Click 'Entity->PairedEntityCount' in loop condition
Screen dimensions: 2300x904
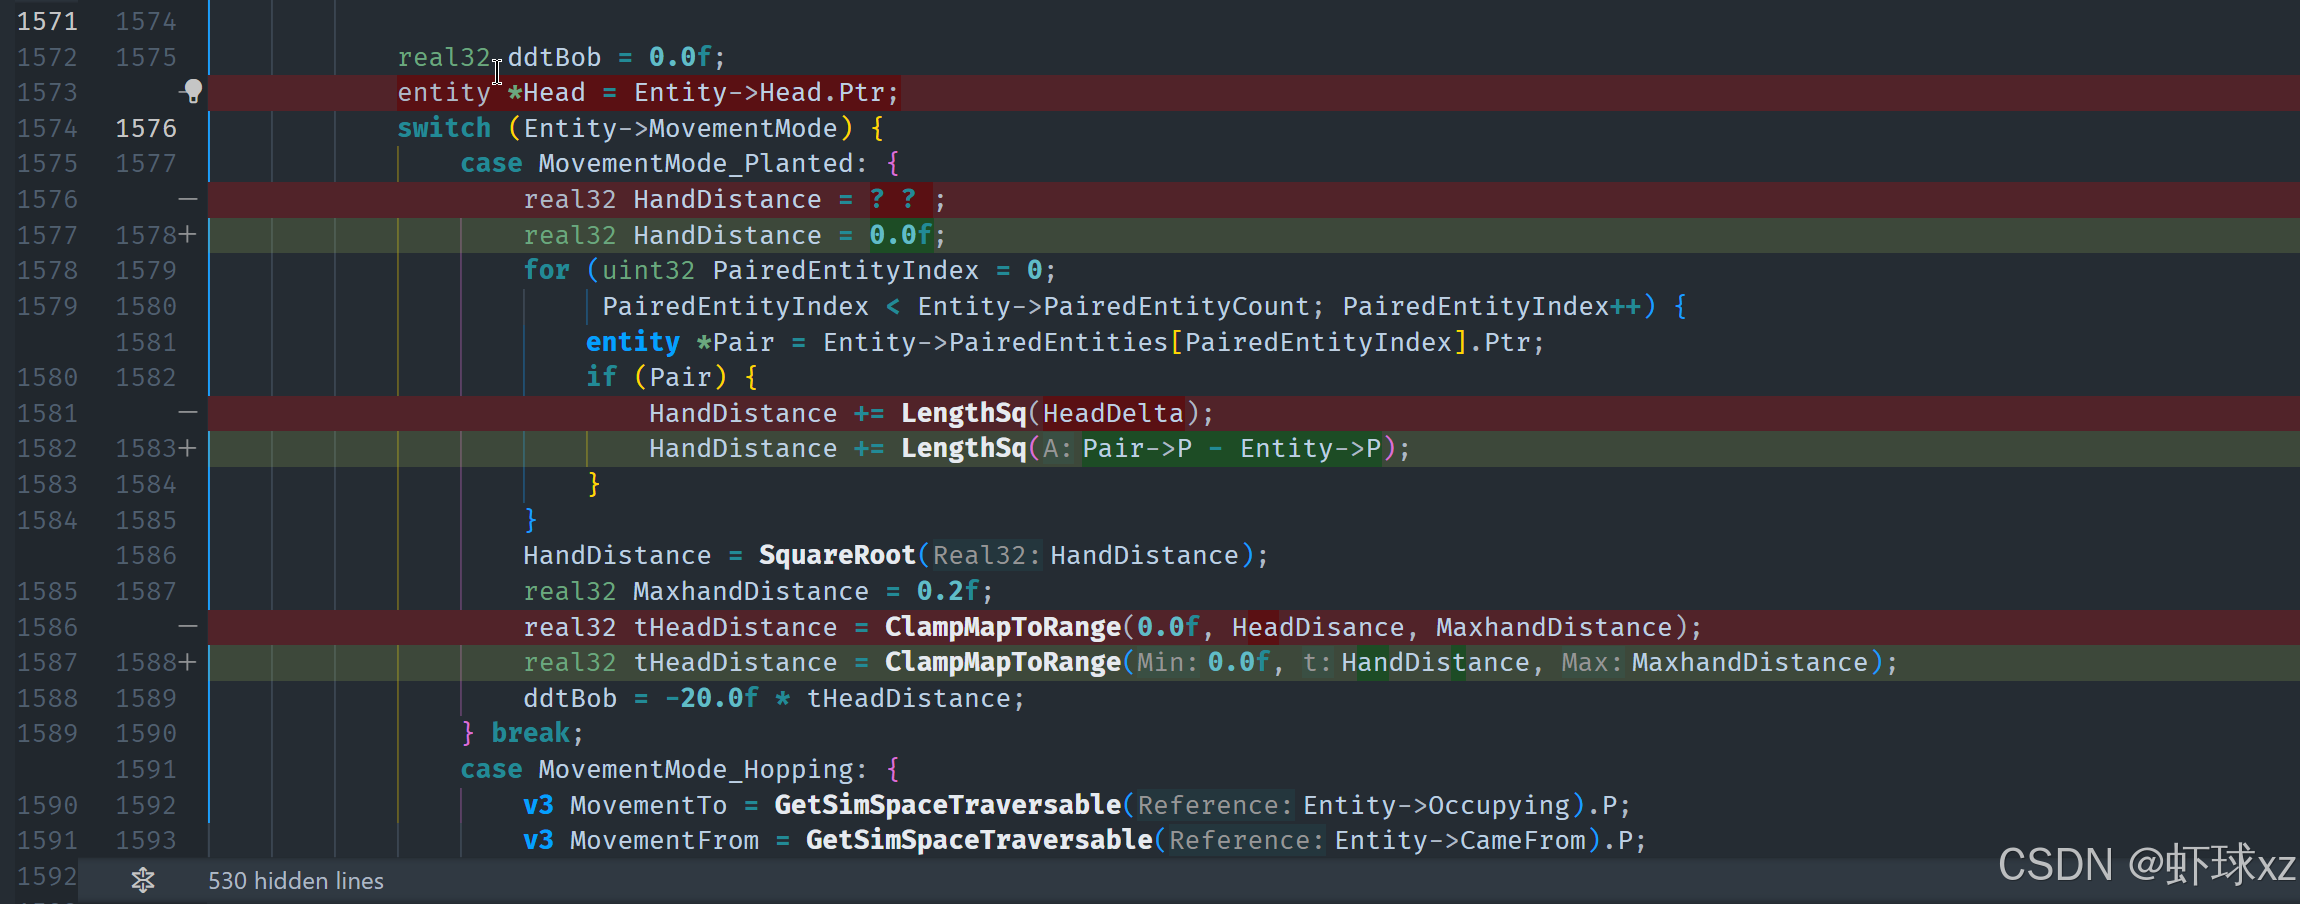click(x=1114, y=306)
